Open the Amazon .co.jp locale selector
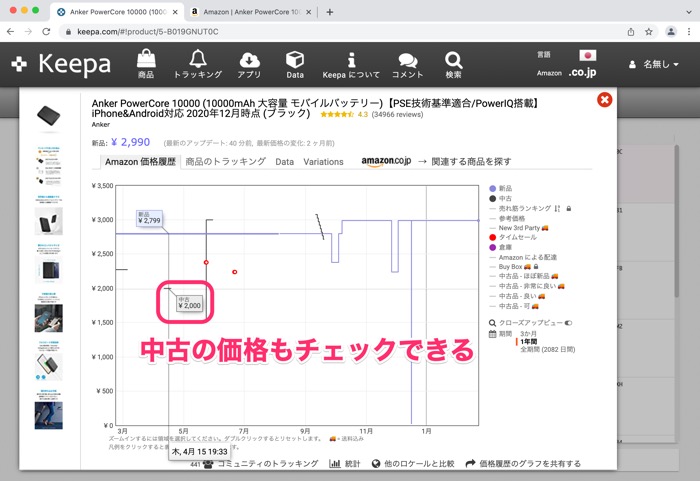 point(583,72)
